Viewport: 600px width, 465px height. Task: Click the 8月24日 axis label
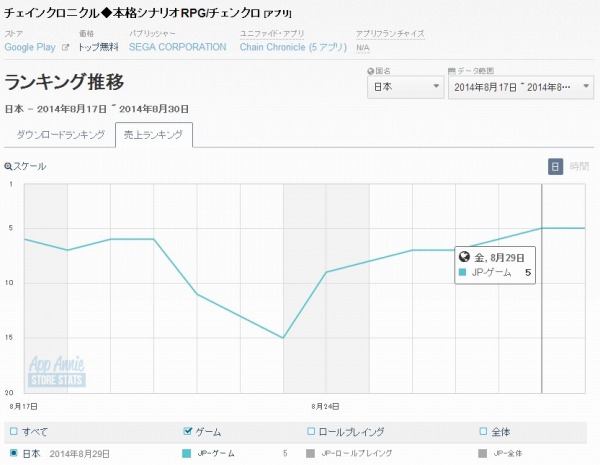click(x=325, y=406)
